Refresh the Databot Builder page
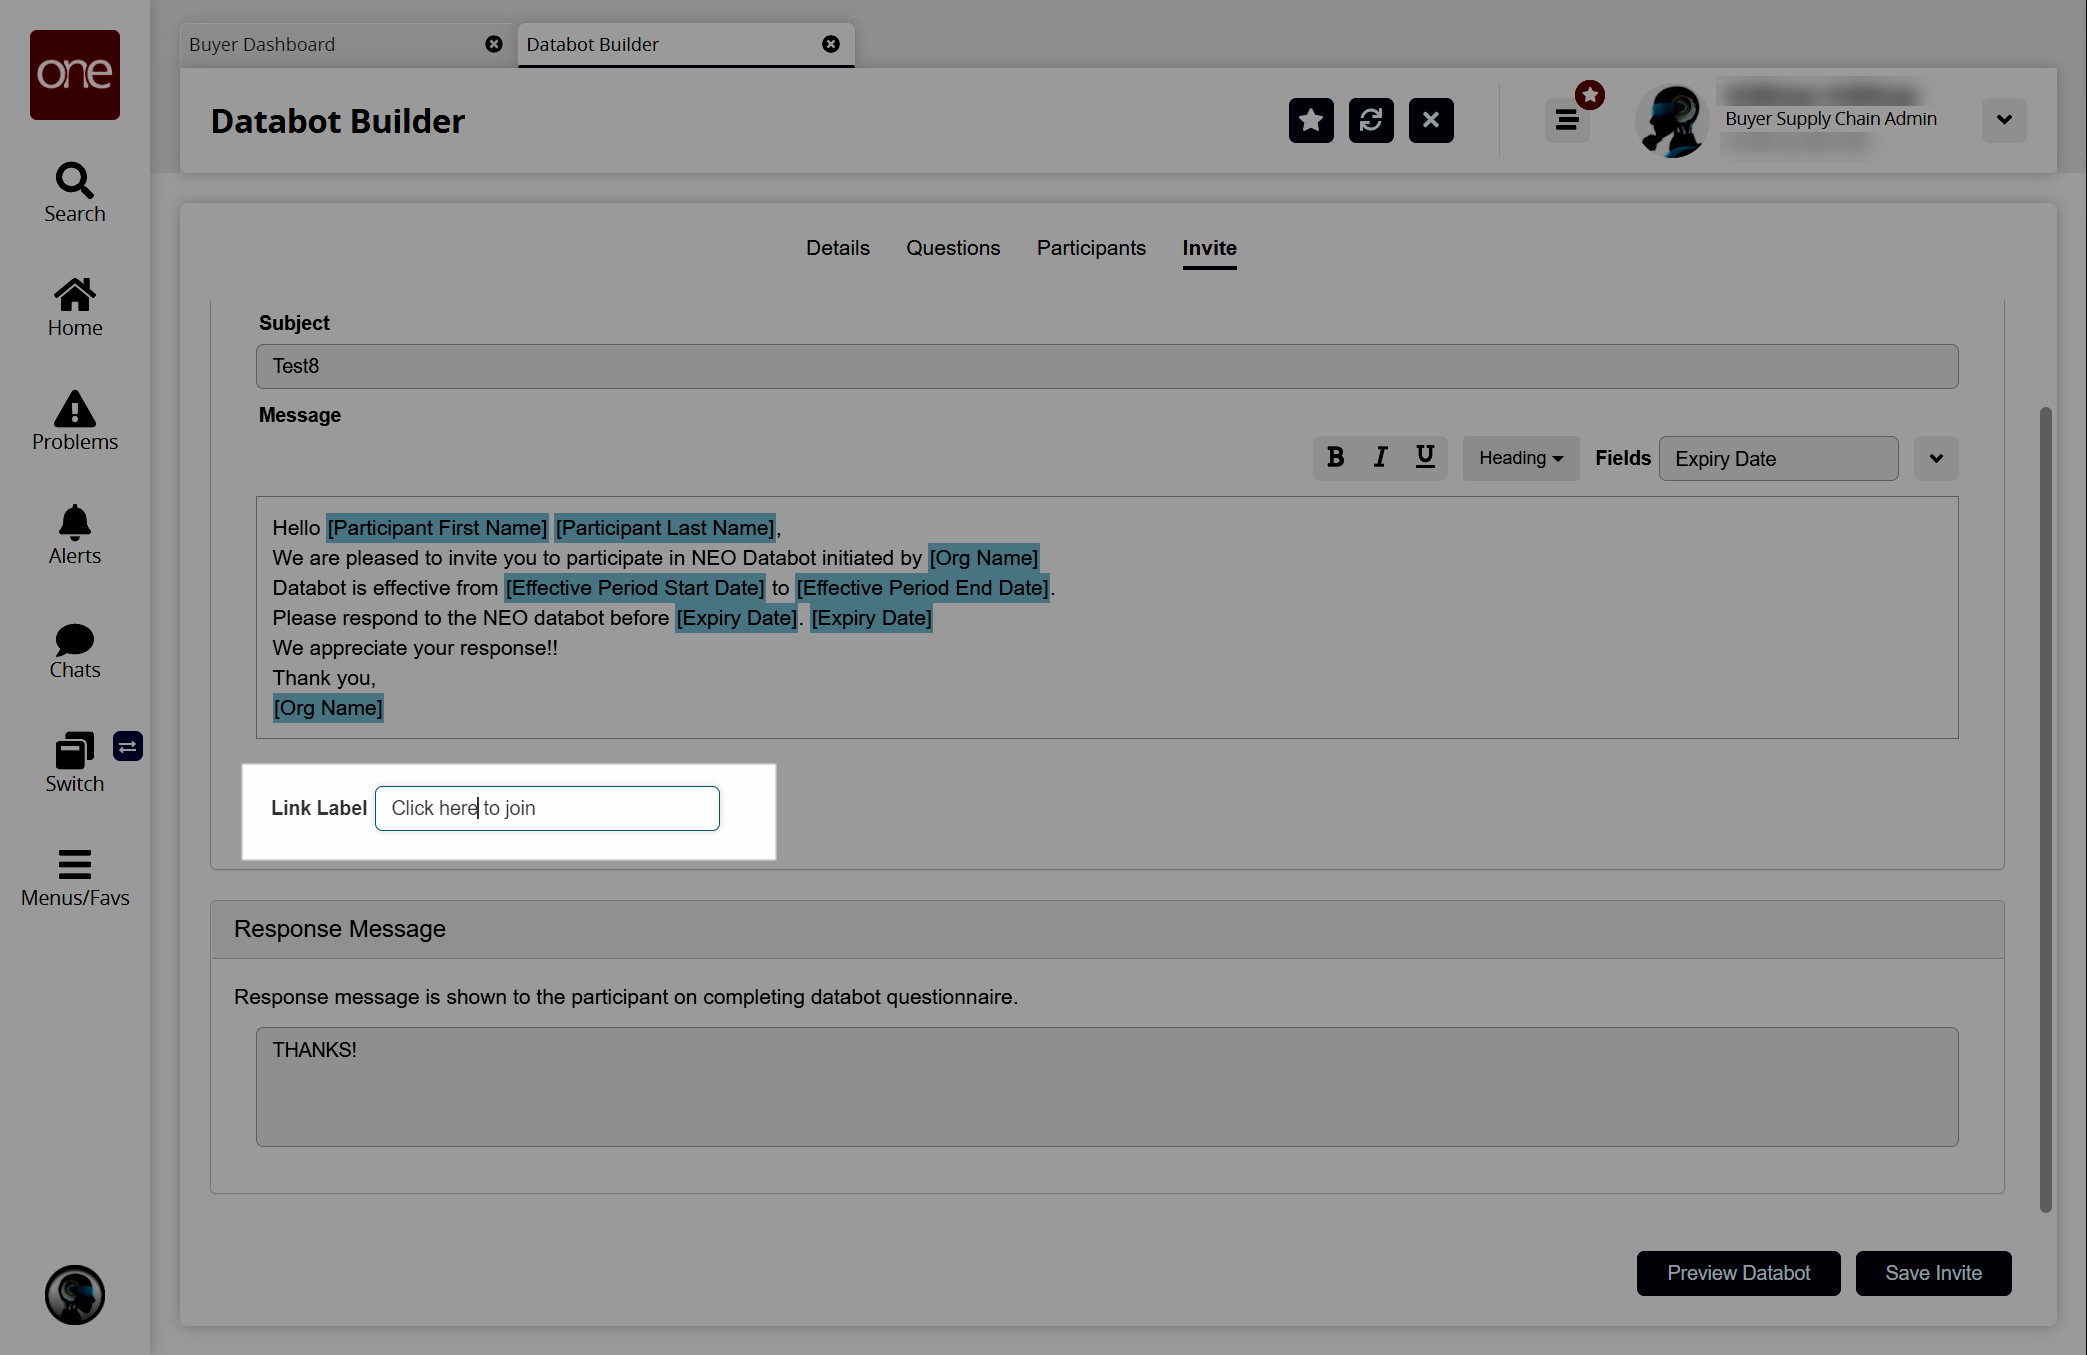This screenshot has width=2087, height=1355. click(x=1370, y=121)
